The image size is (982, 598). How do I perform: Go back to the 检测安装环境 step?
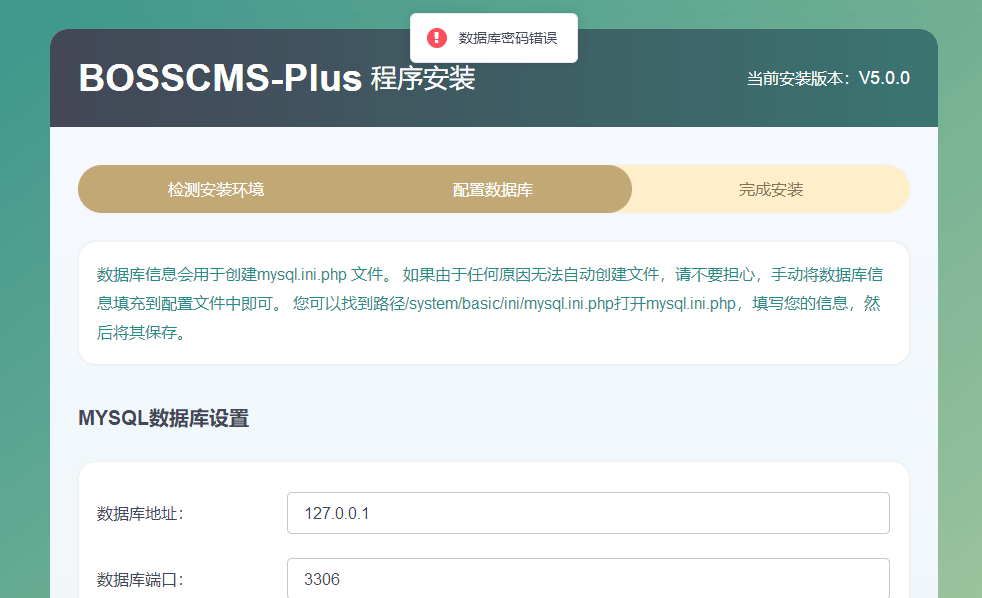[216, 189]
